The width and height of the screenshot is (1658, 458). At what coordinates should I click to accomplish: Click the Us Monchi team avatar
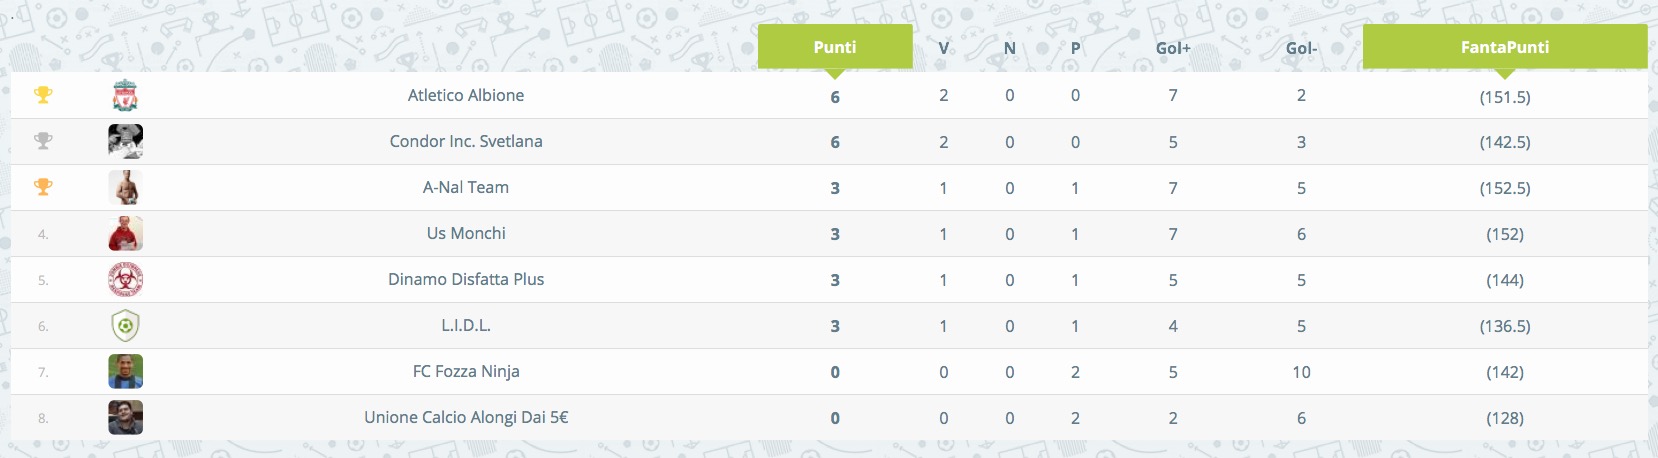125,233
